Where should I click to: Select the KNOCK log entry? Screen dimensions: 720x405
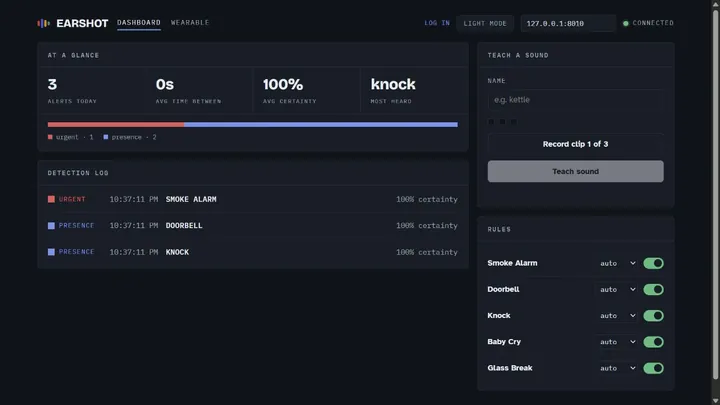coord(253,252)
